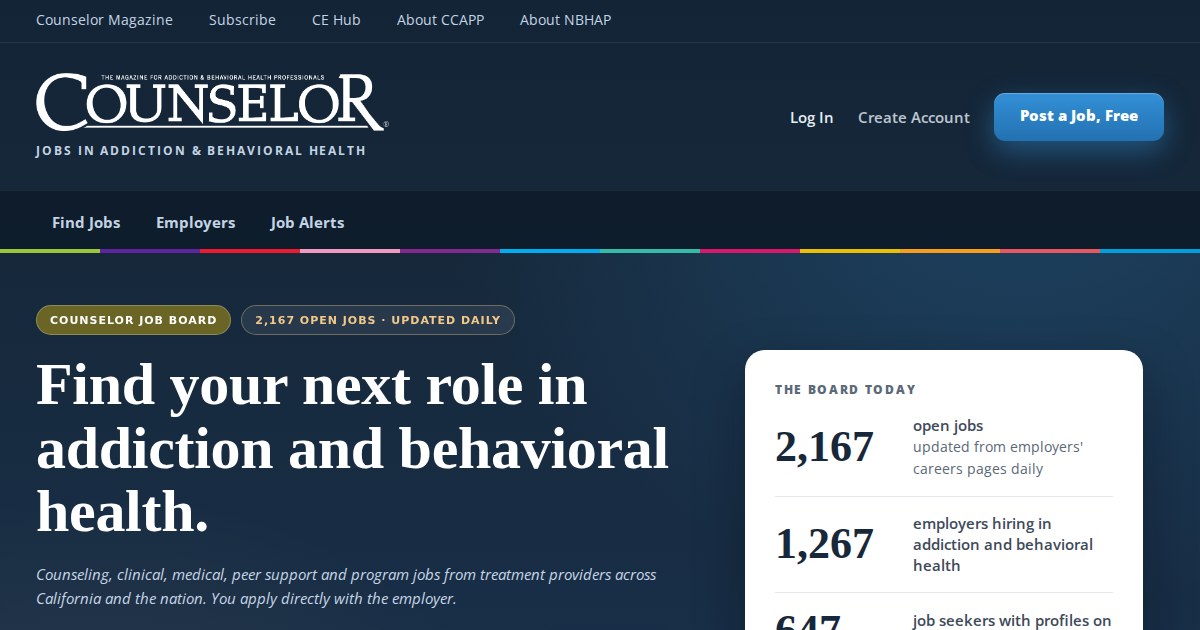
Task: Click the Post a Job, Free button
Action: (1079, 117)
